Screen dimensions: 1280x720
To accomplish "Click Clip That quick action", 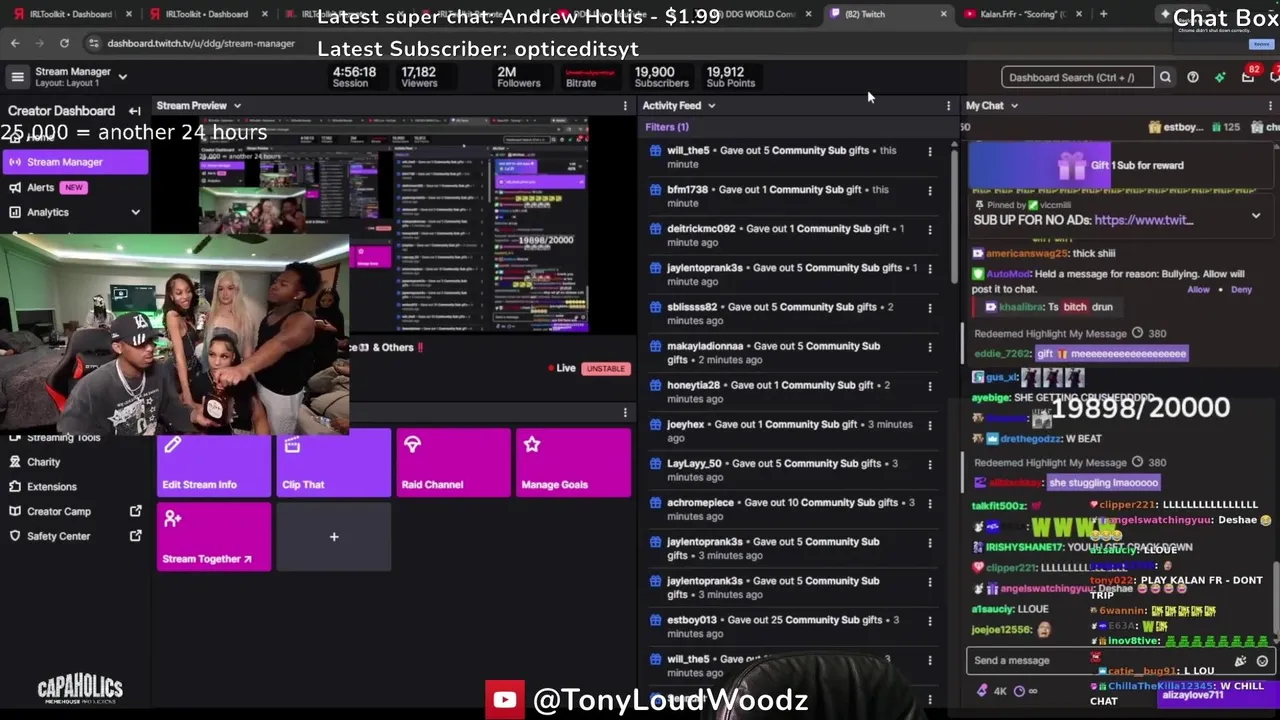I will 334,463.
